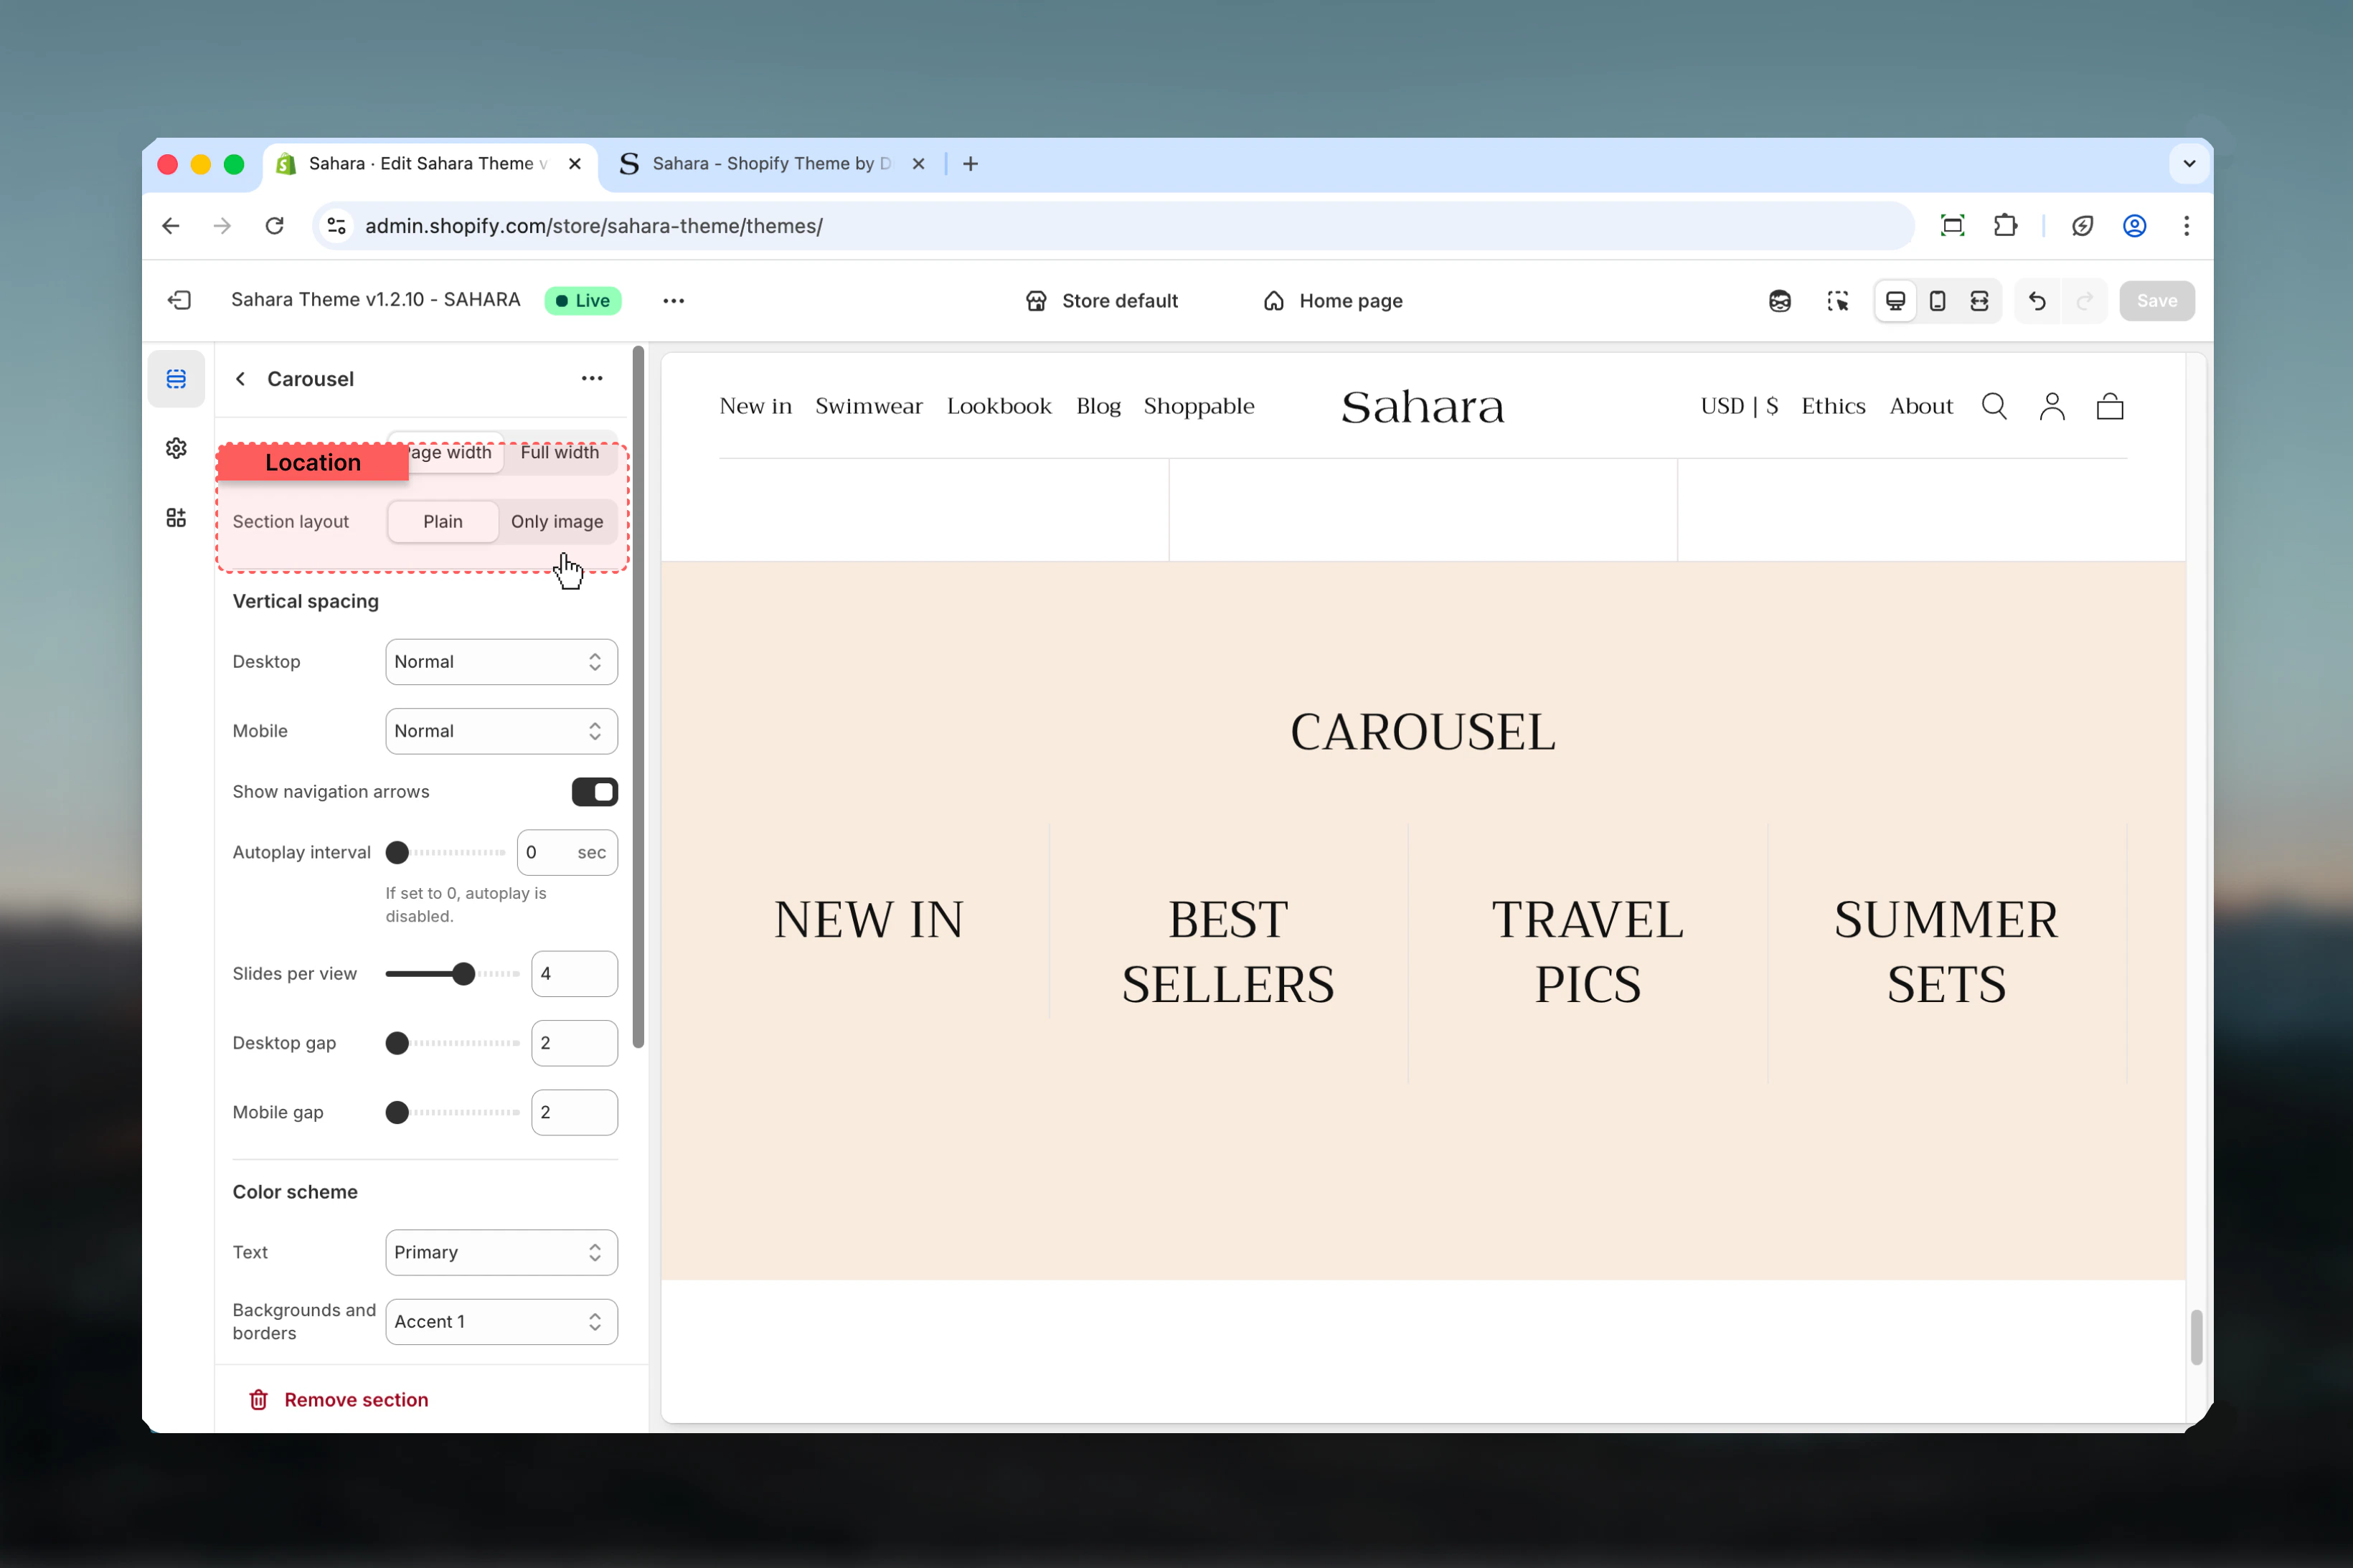Open the store search icon
Image resolution: width=2353 pixels, height=1568 pixels.
pos(1994,406)
